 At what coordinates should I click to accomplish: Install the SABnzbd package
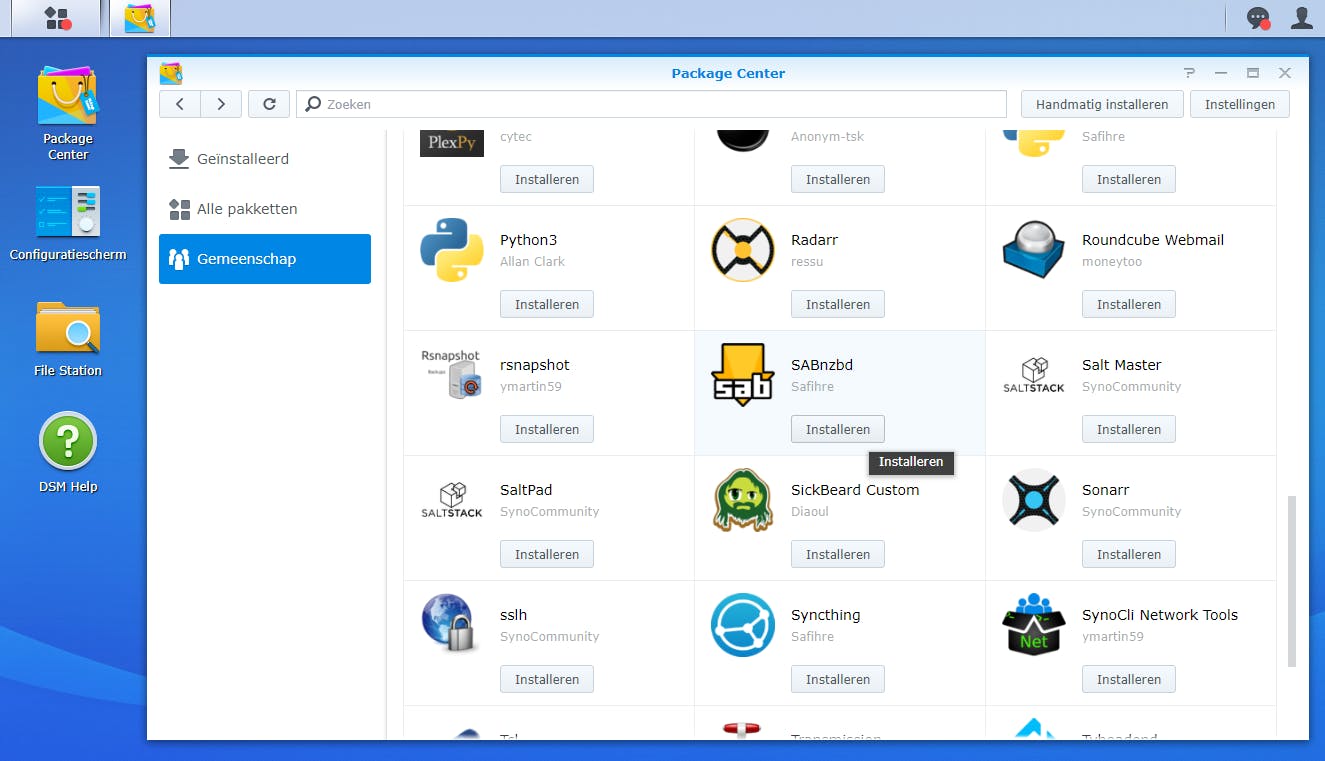pos(838,429)
